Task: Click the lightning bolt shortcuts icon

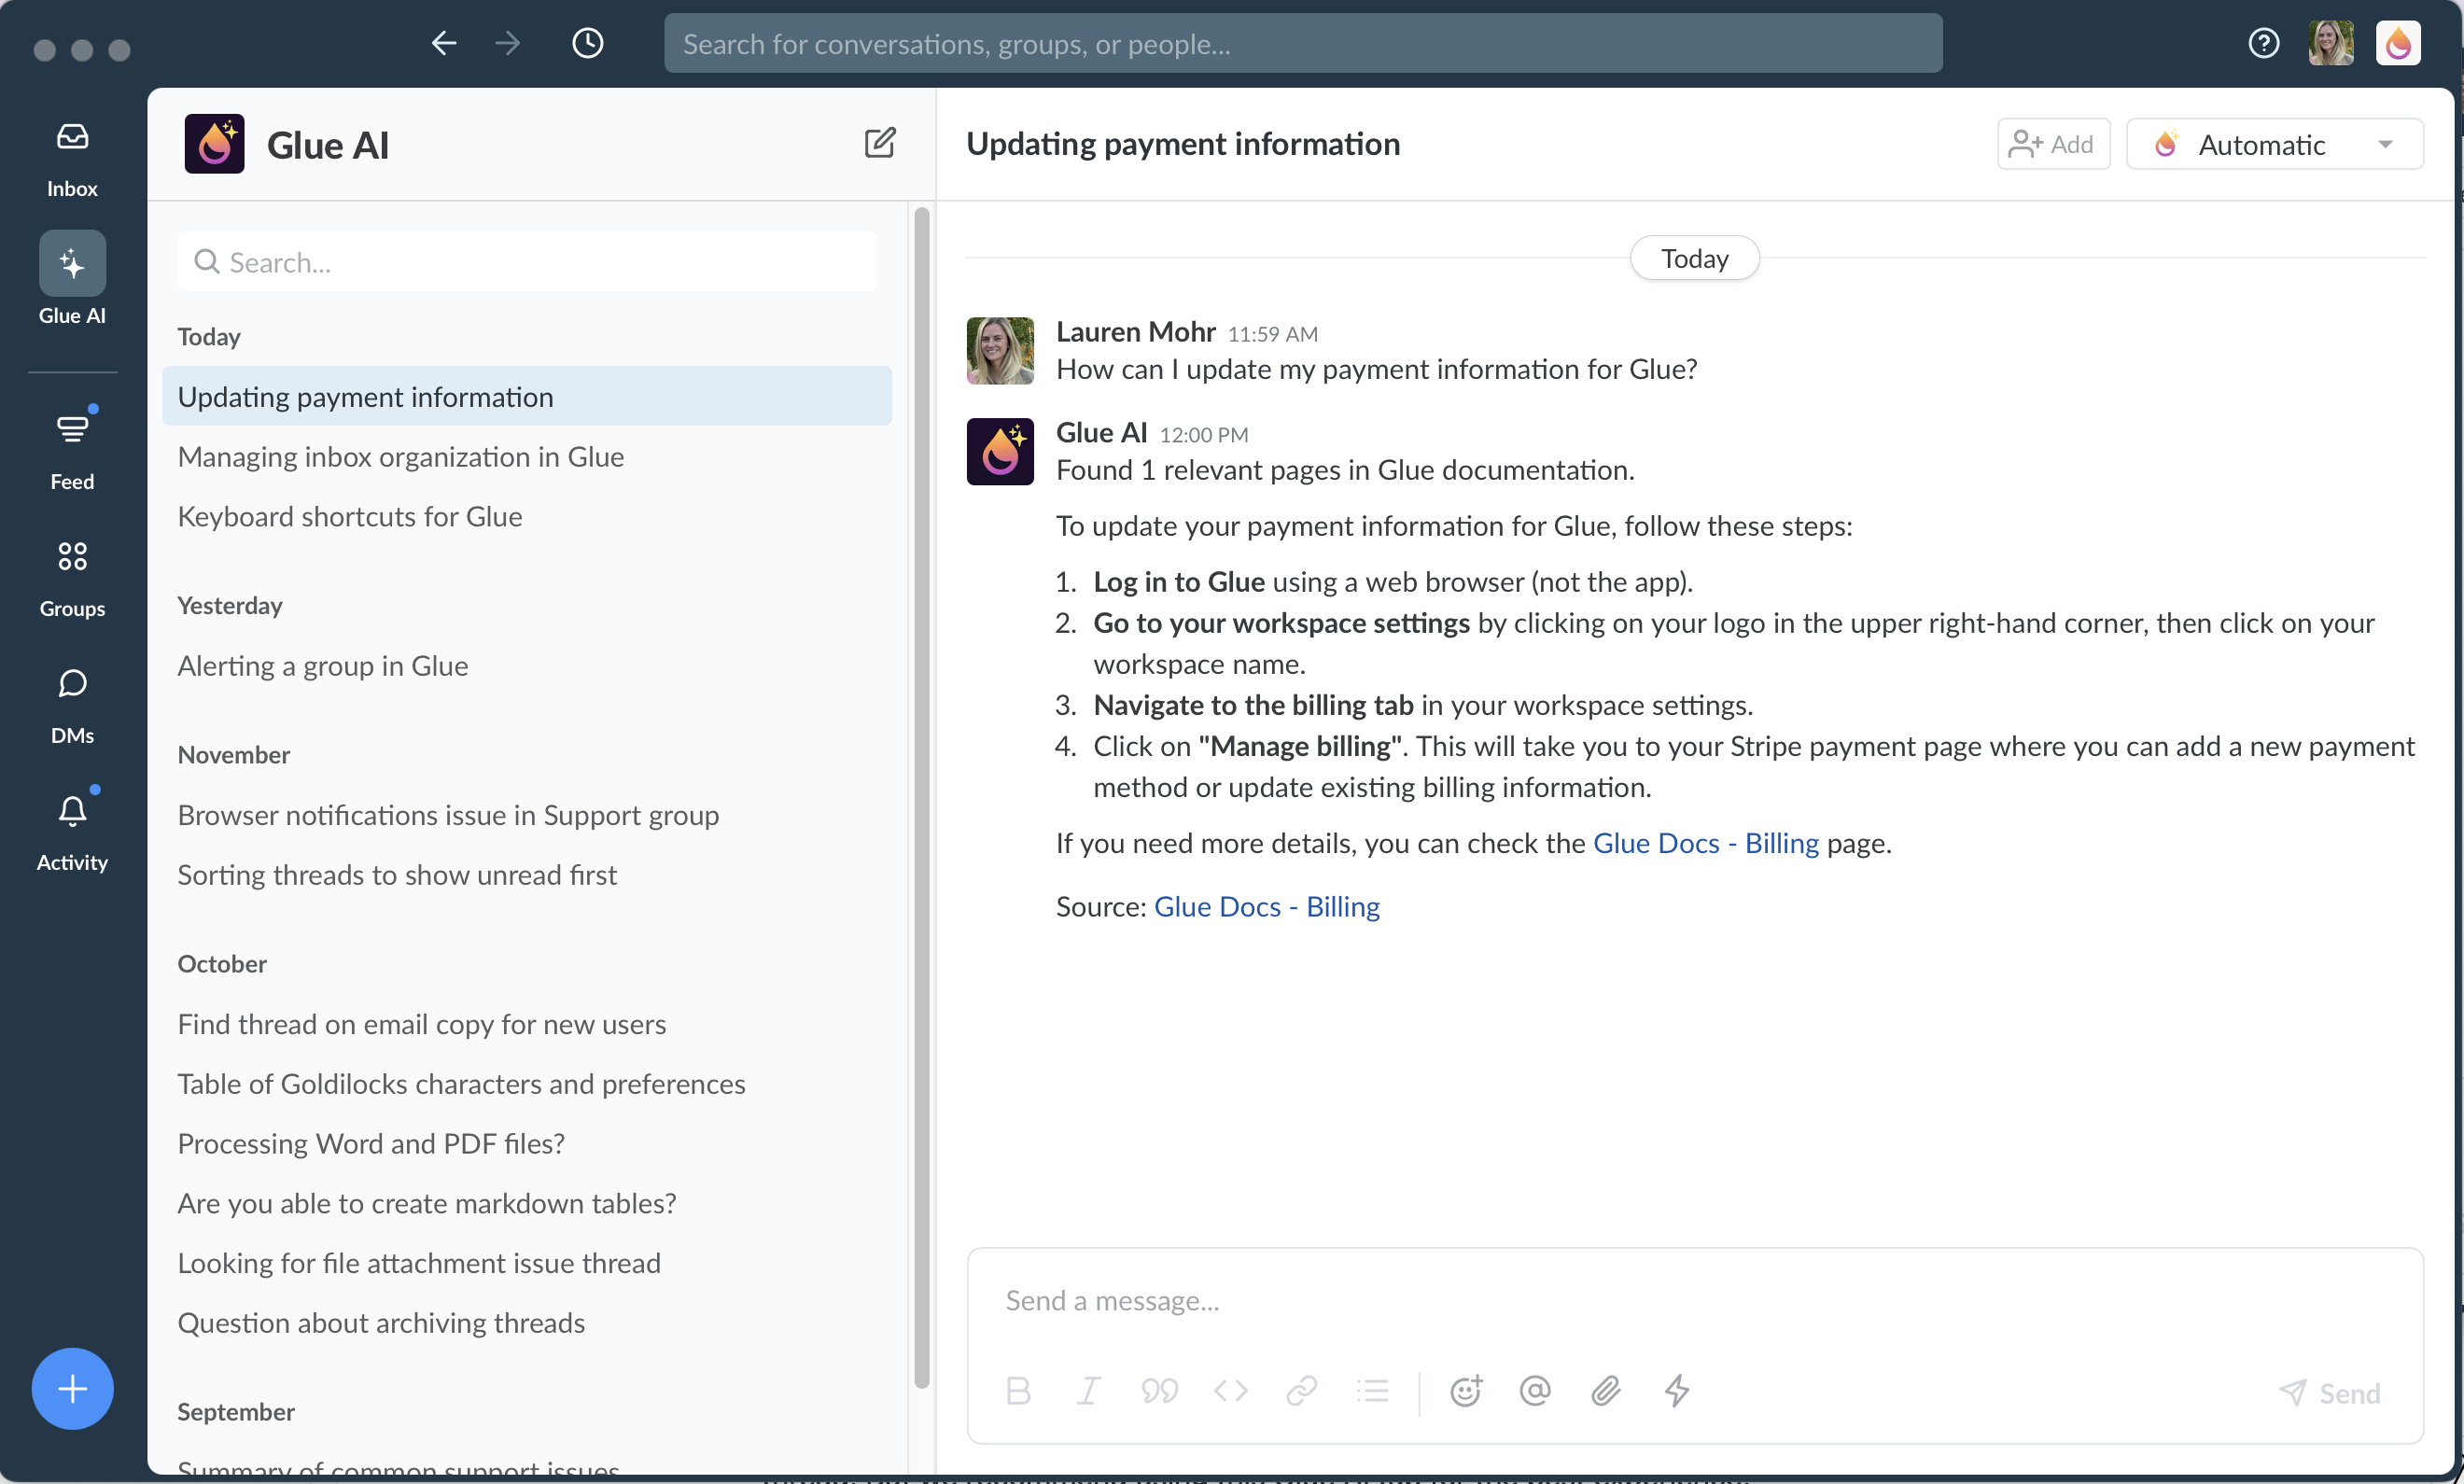Action: pos(1677,1391)
